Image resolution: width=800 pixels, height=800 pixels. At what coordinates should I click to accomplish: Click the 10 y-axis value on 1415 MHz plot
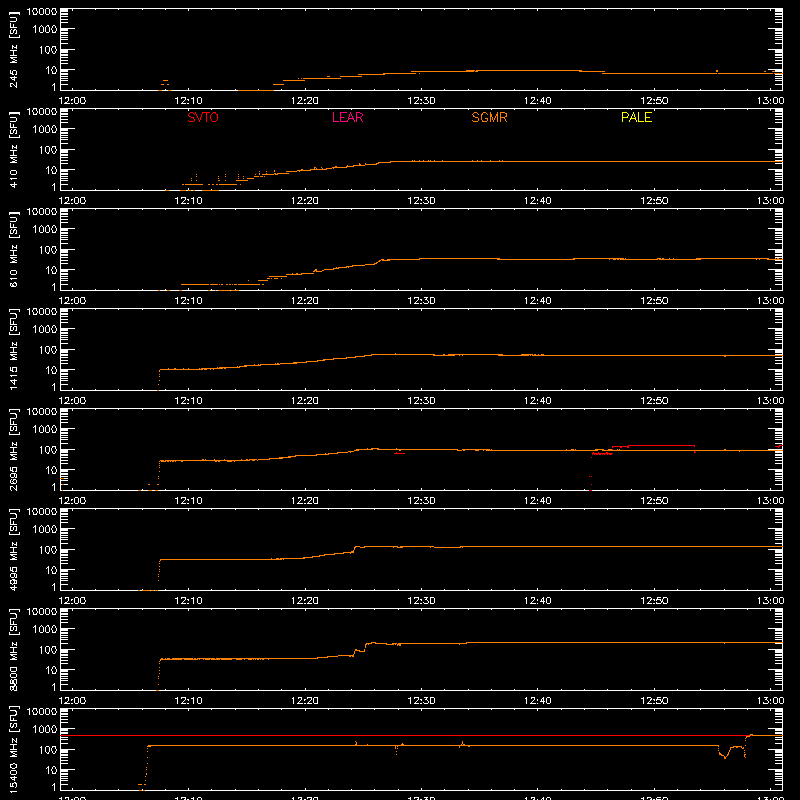[x=51, y=370]
